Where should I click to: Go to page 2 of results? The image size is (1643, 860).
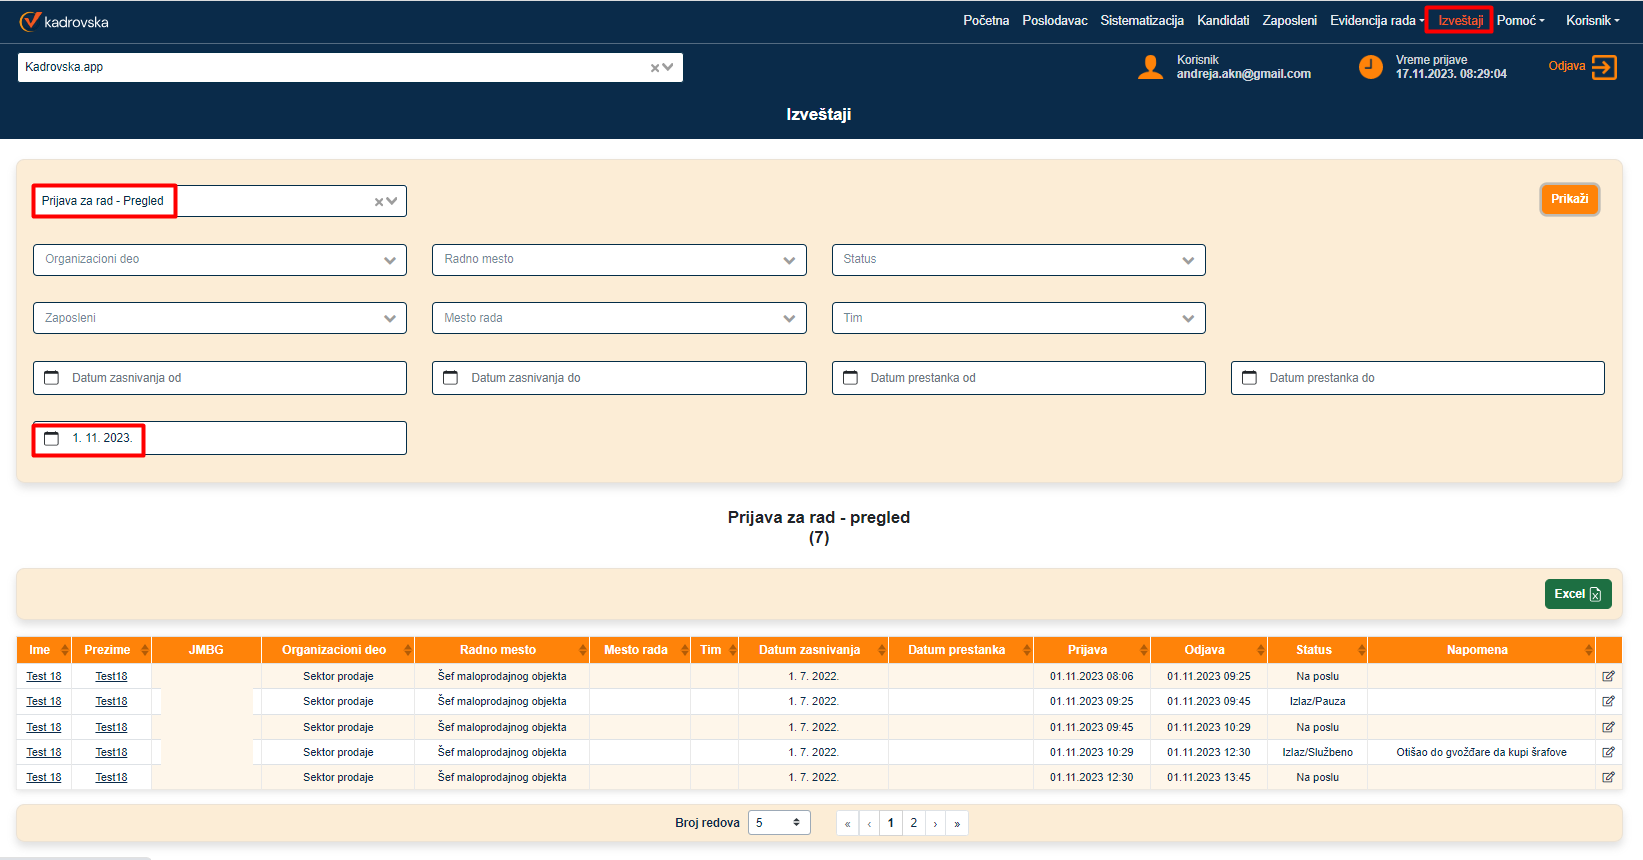913,823
